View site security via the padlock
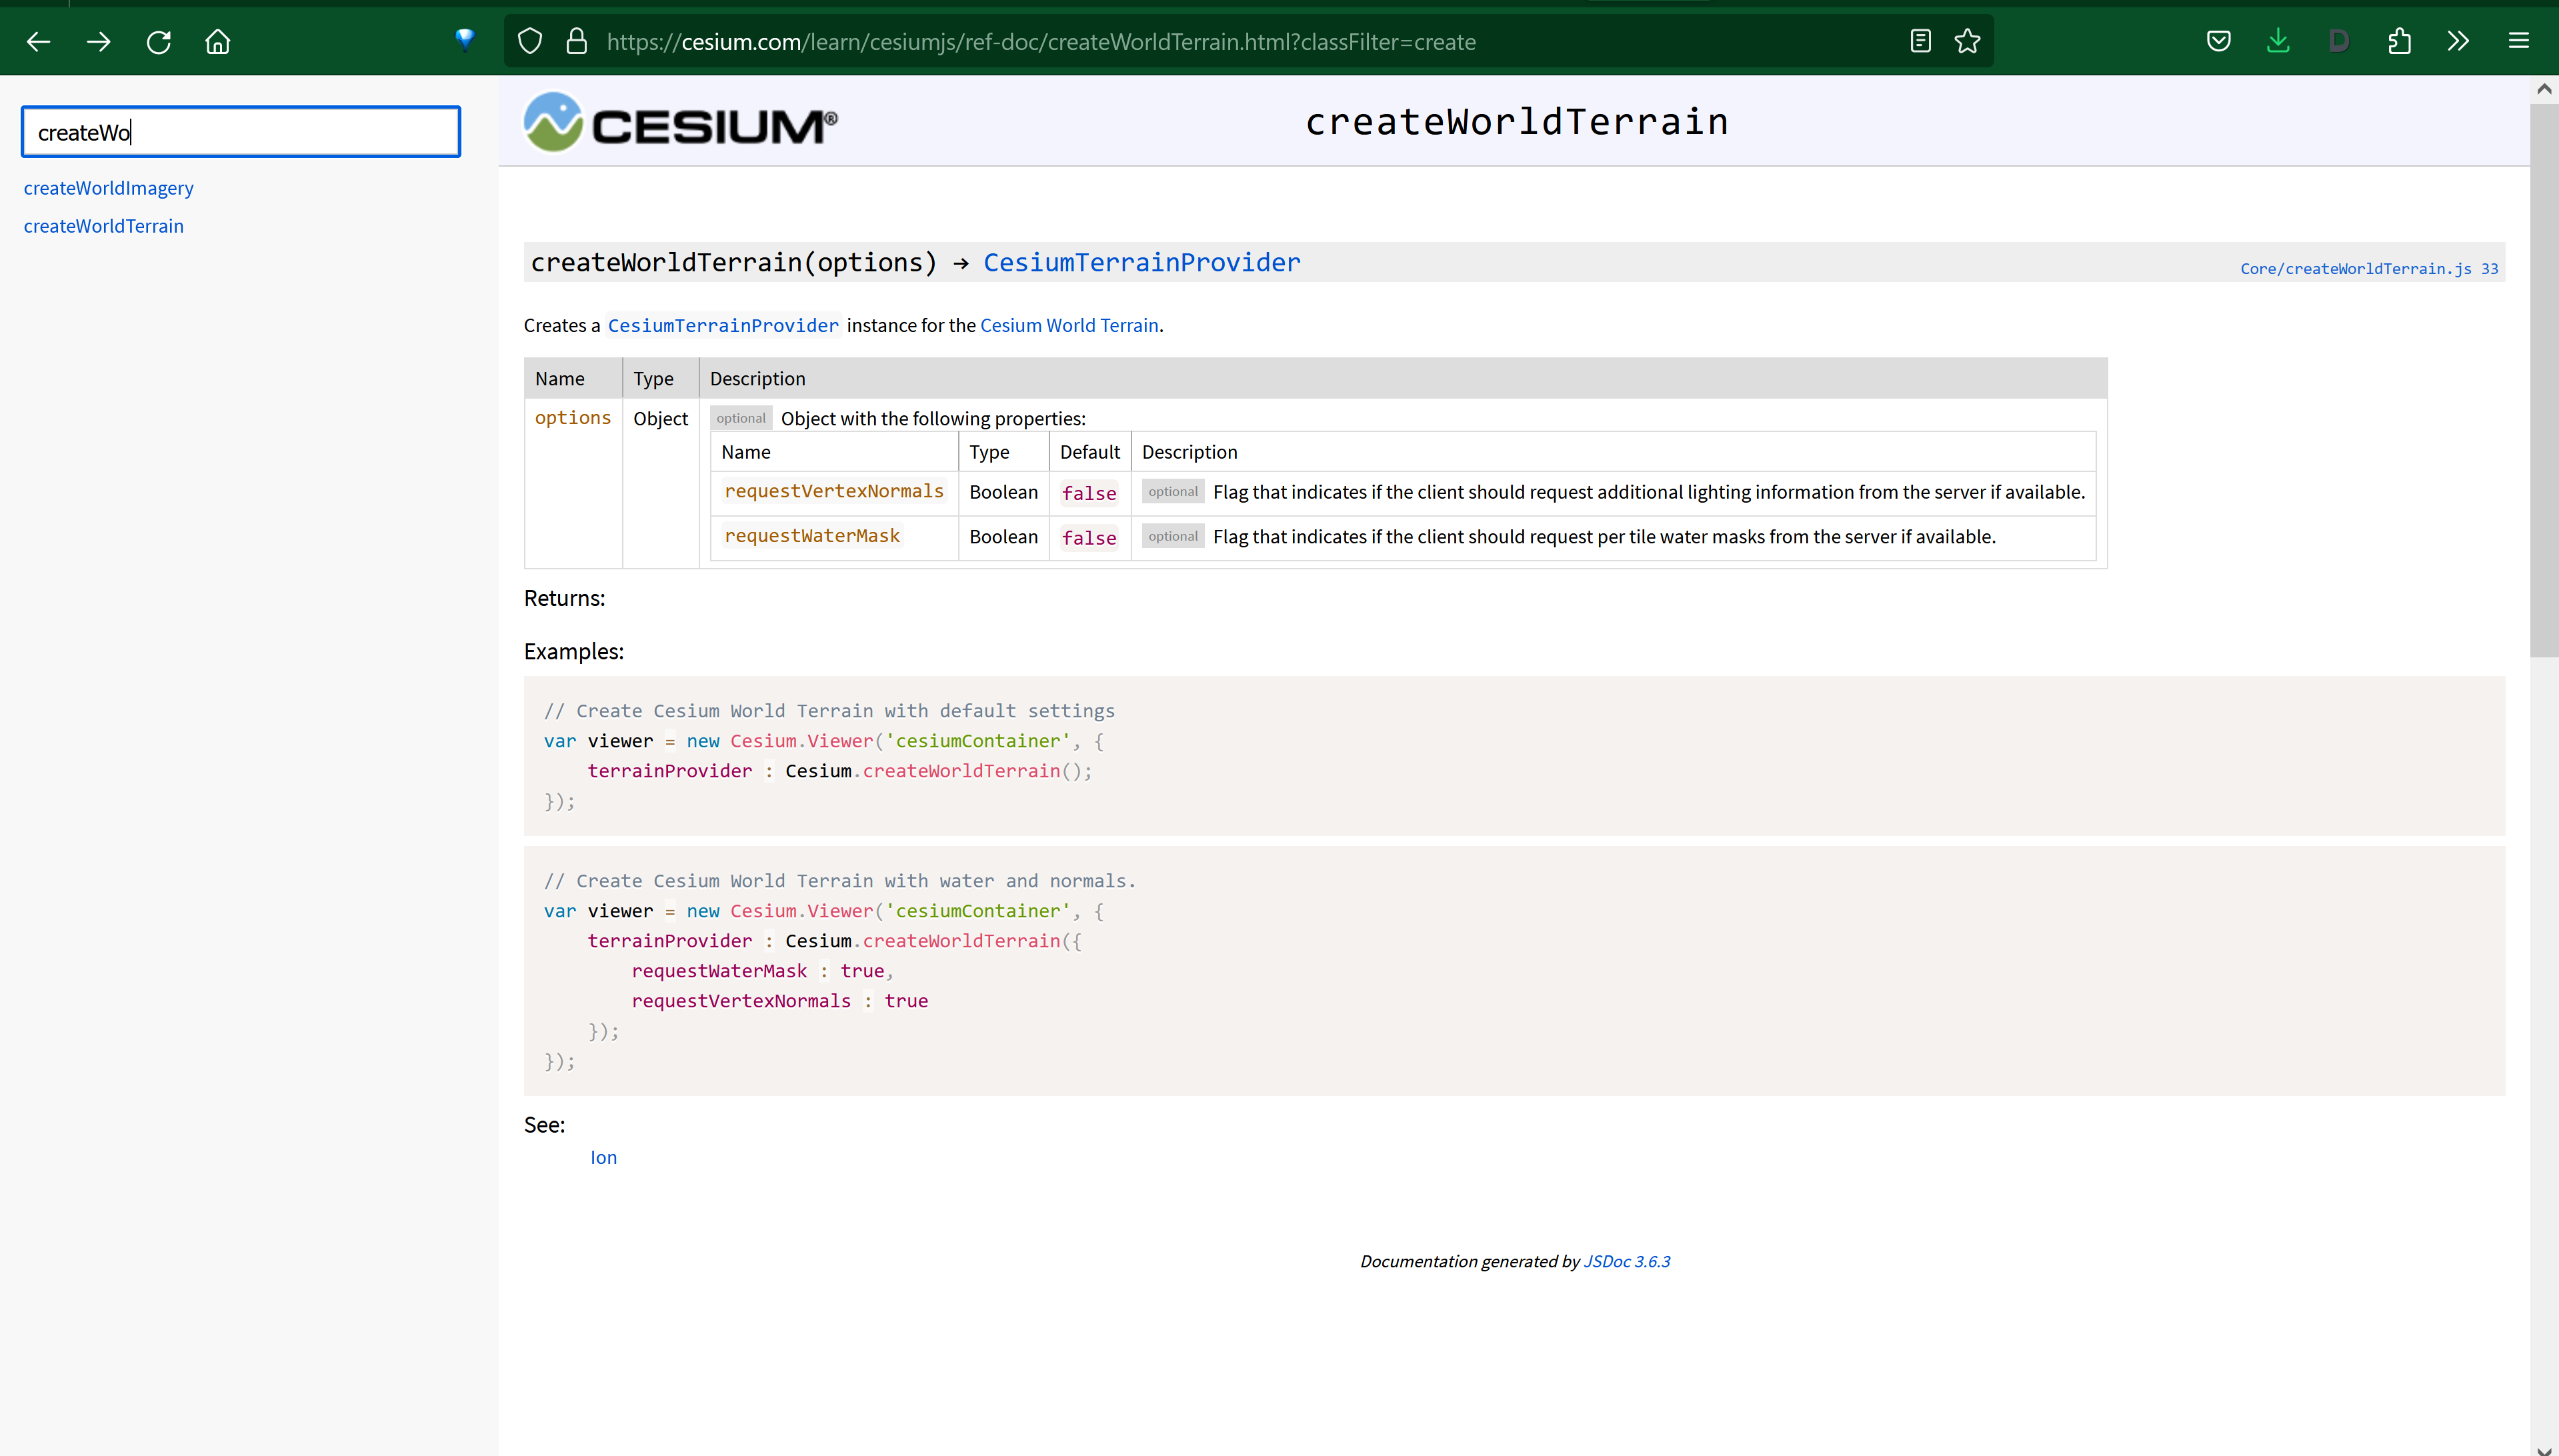 pos(576,41)
